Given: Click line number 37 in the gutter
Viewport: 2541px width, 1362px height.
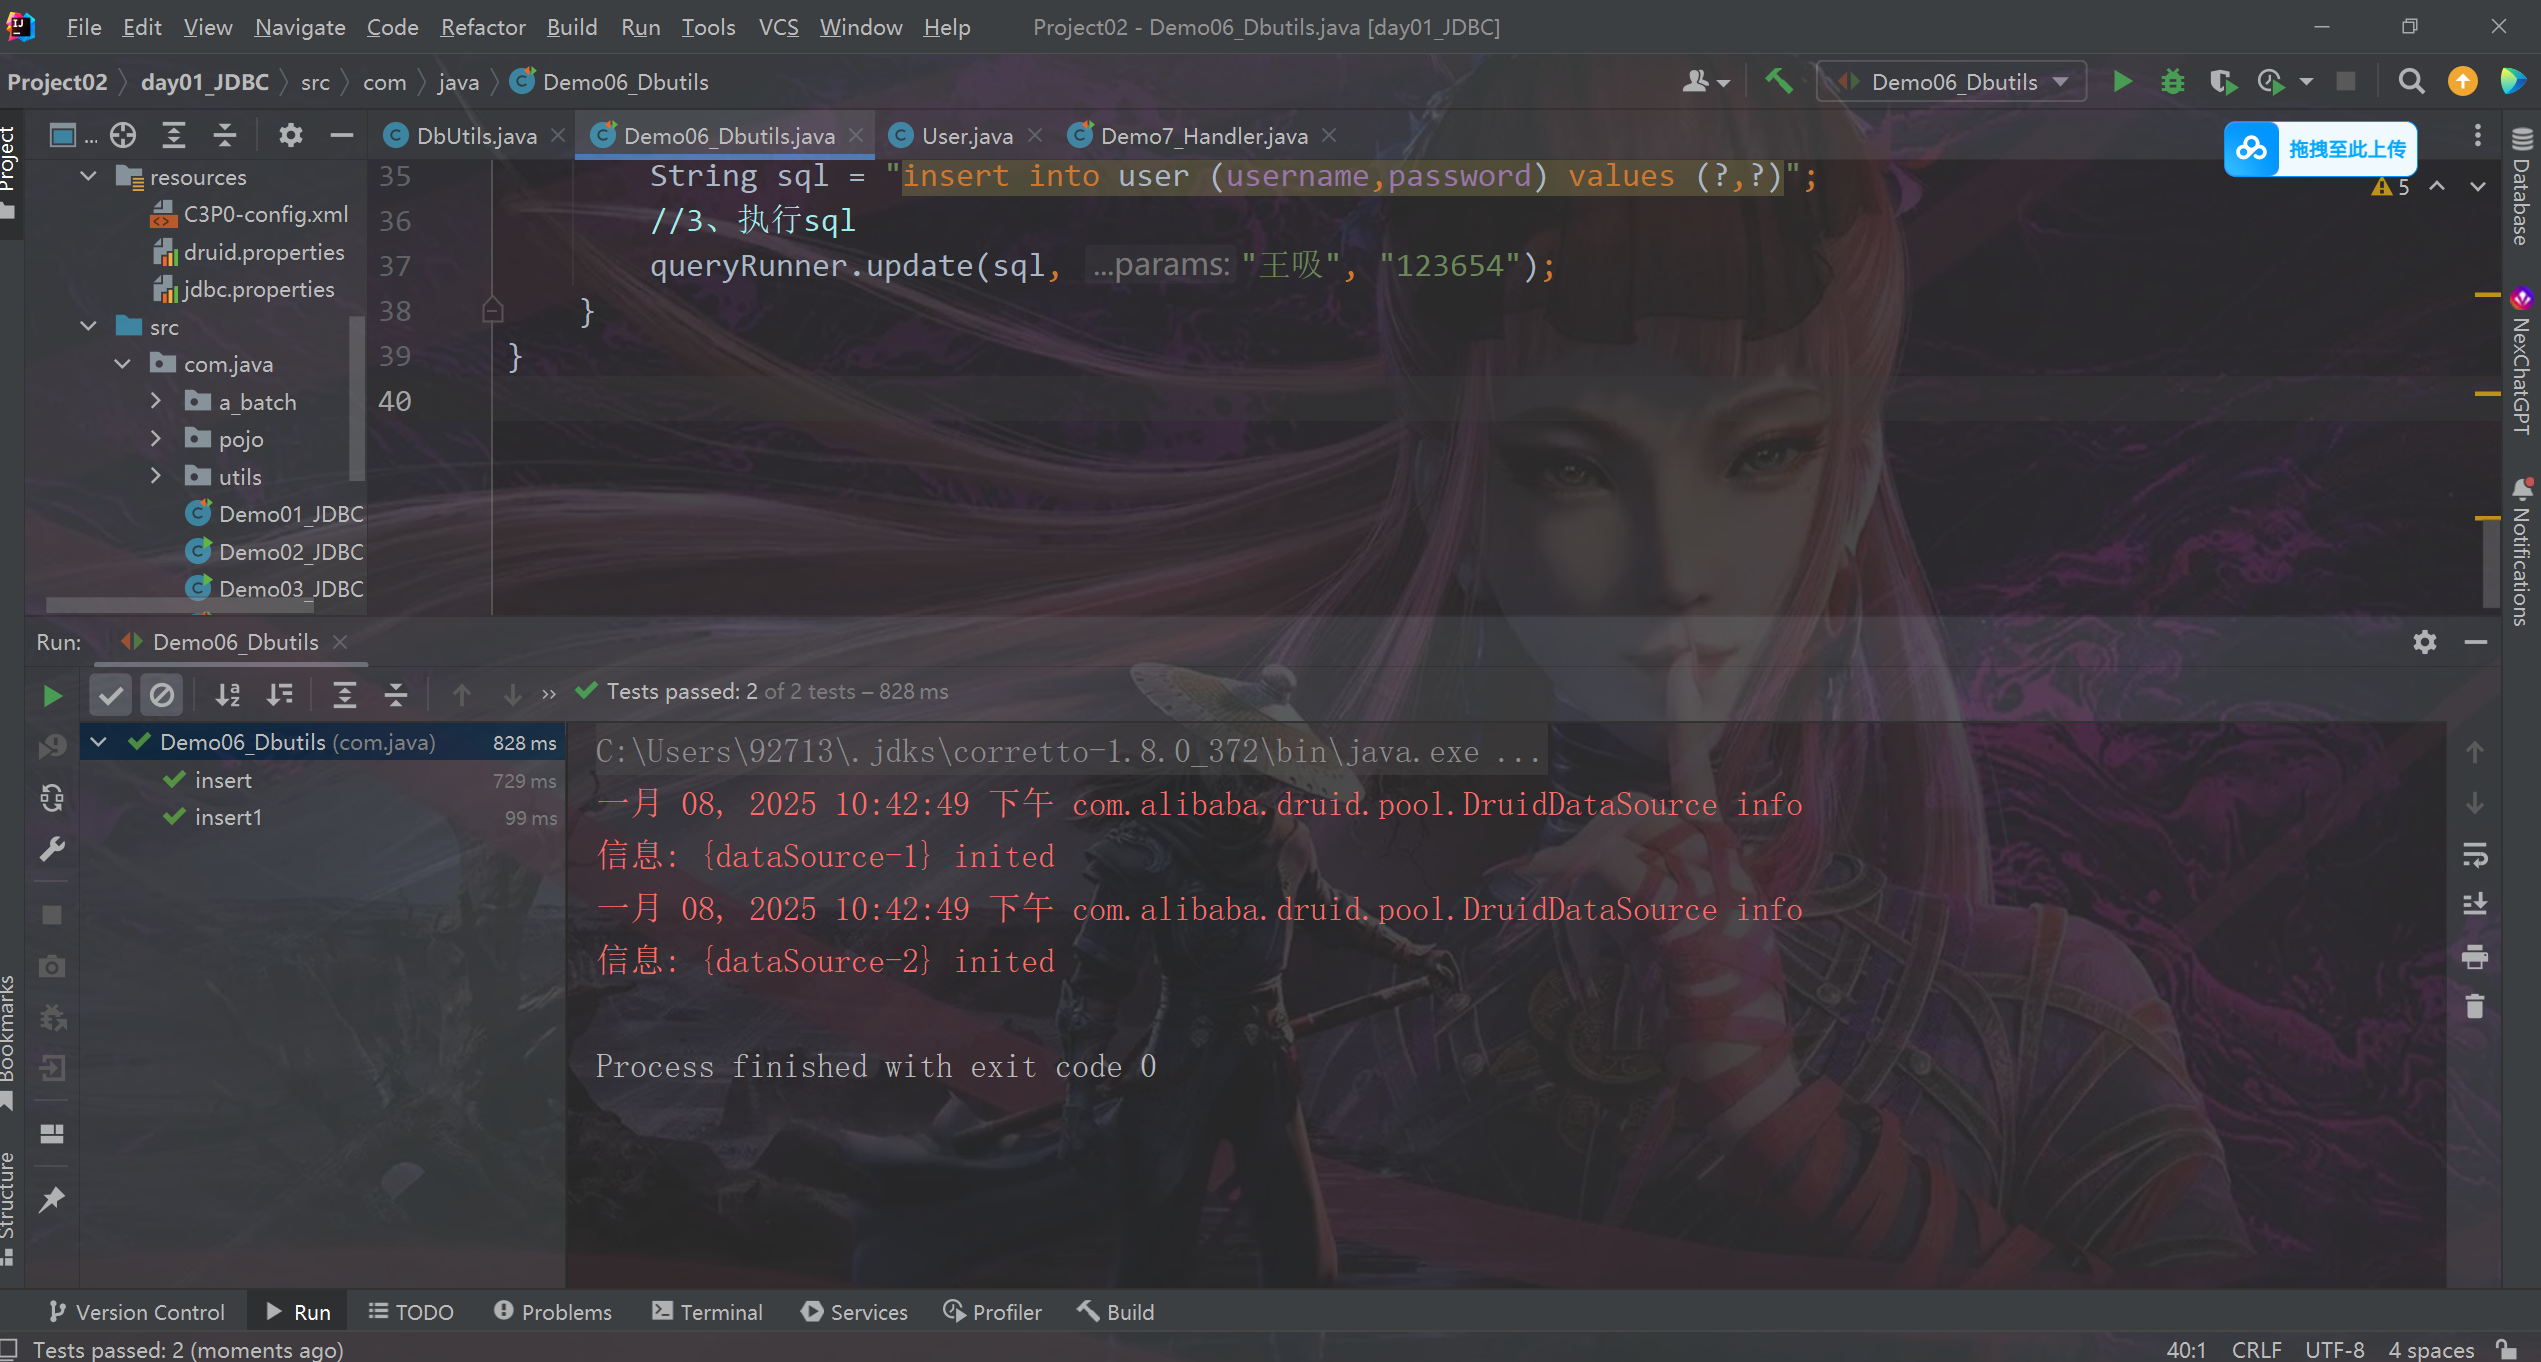Looking at the screenshot, I should tap(395, 265).
